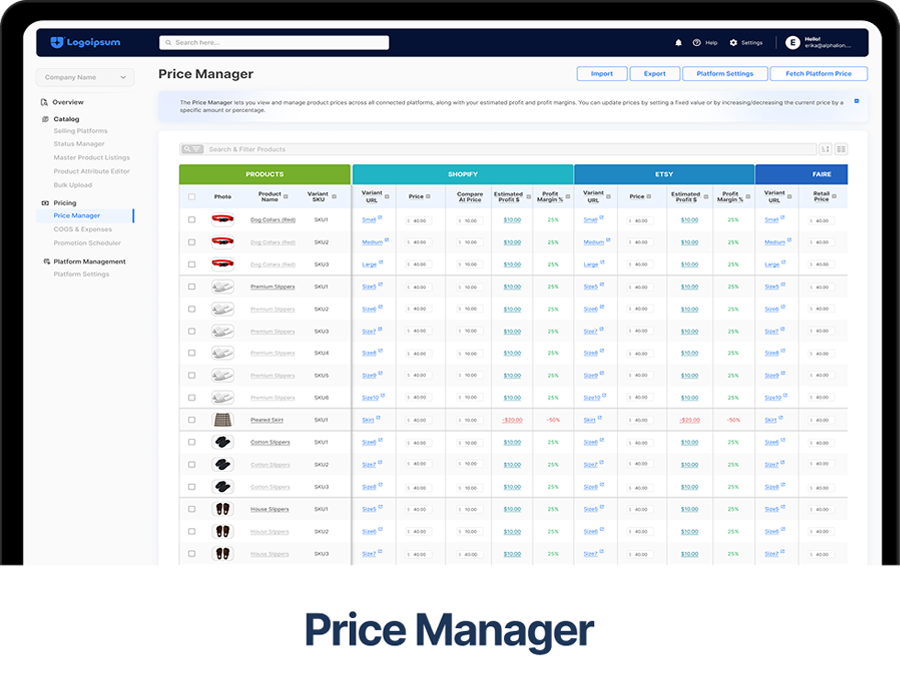Click the Fetch Platform Price button
The height and width of the screenshot is (694, 900).
pyautogui.click(x=818, y=74)
